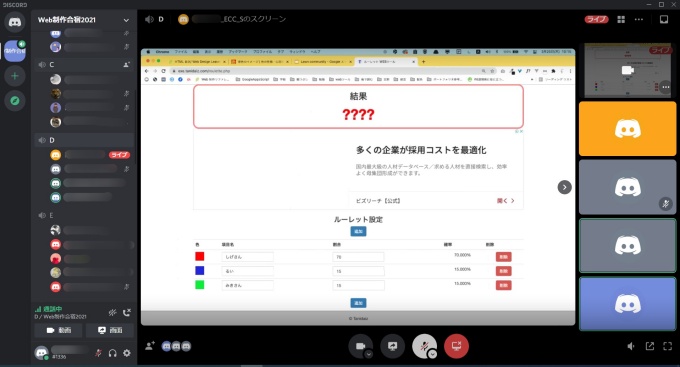The width and height of the screenshot is (680, 367).
Task: Open user settings gear icon
Action: point(127,353)
